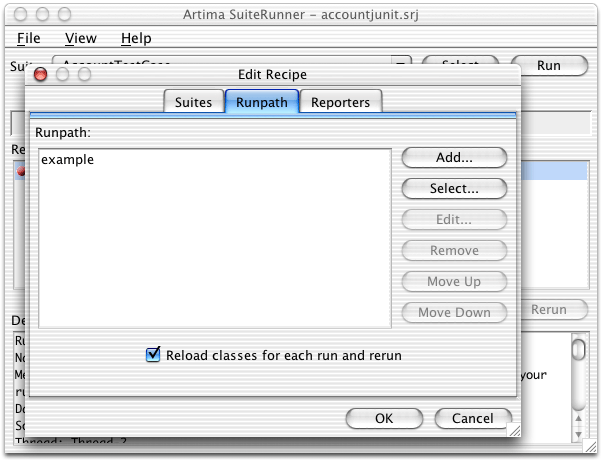Open the Help menu
This screenshot has height=462, width=604.
[136, 38]
